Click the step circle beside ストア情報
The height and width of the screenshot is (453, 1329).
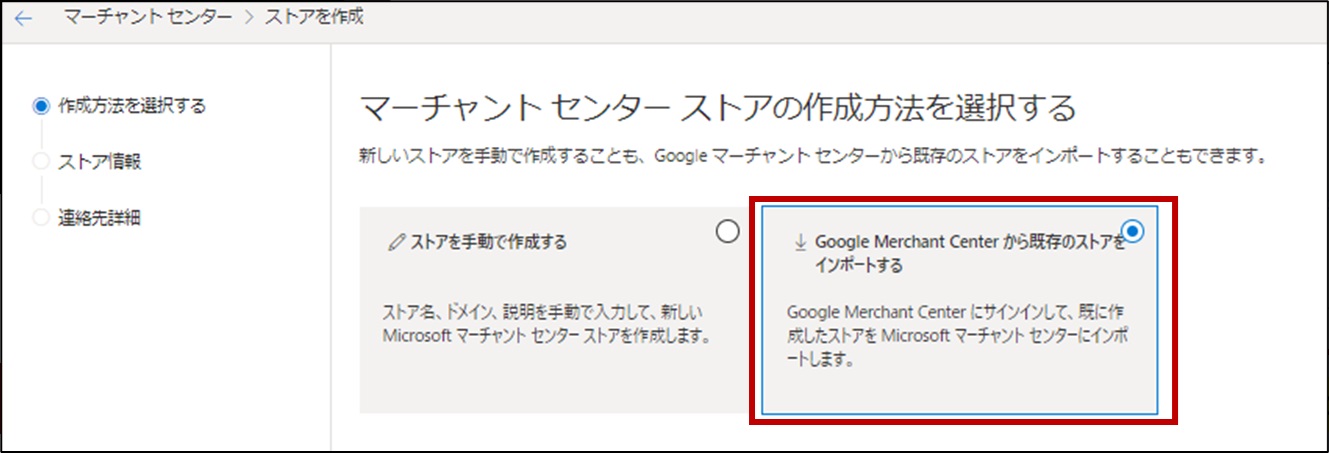point(41,161)
